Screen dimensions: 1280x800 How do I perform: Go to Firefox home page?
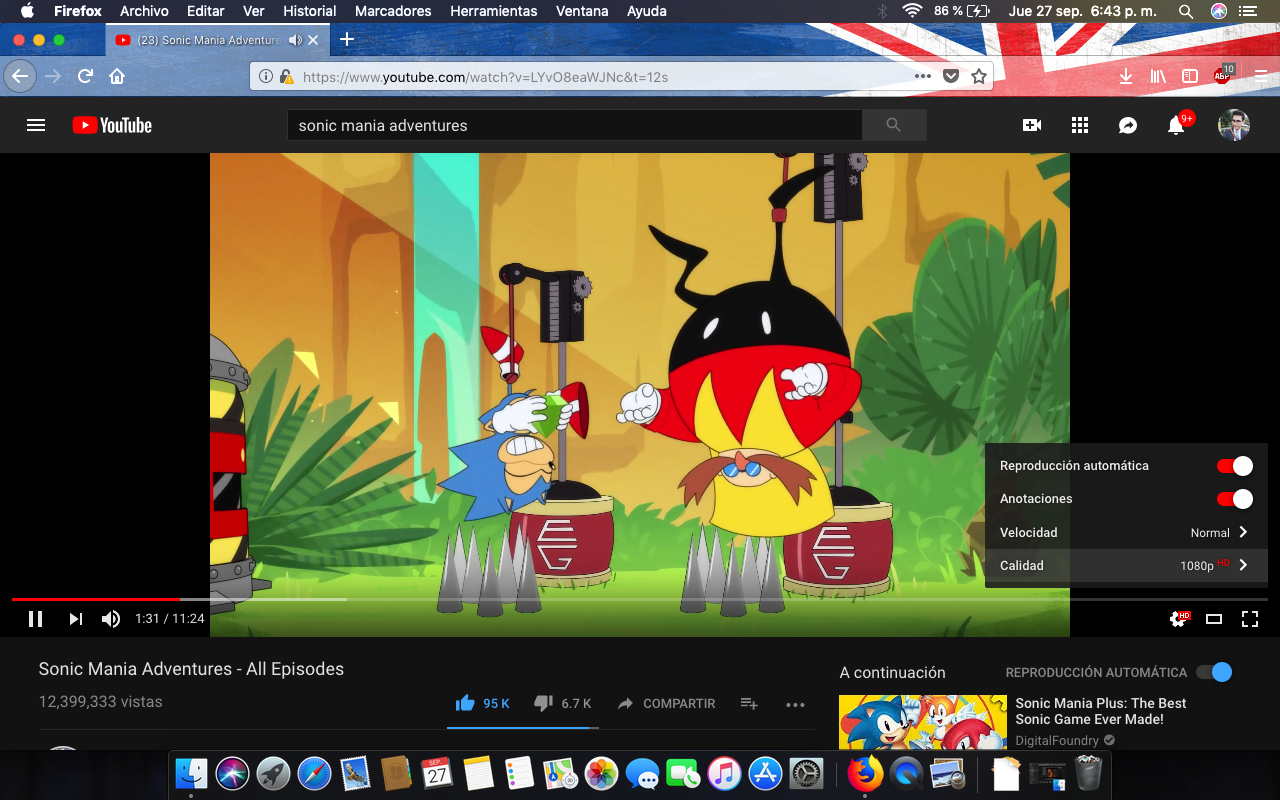117,76
